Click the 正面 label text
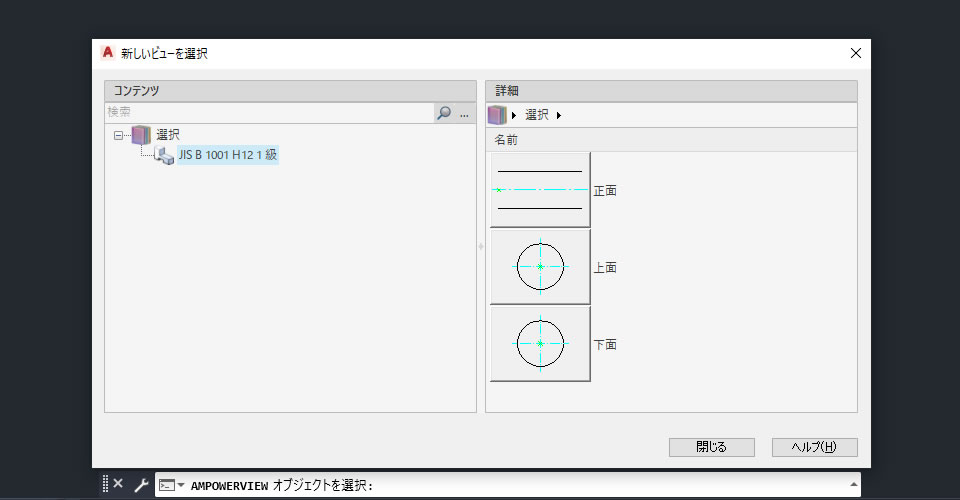 point(605,191)
